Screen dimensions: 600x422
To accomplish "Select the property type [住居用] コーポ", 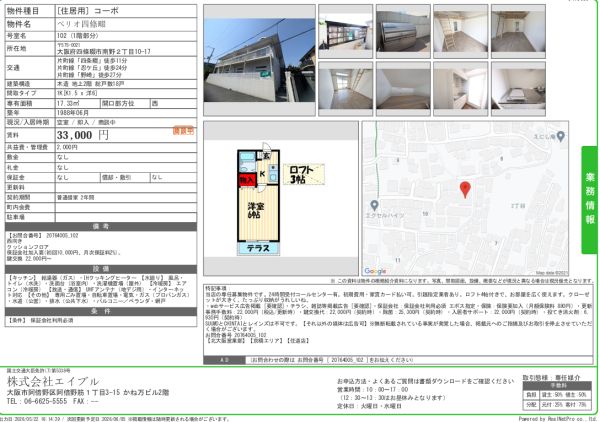I will click(88, 11).
